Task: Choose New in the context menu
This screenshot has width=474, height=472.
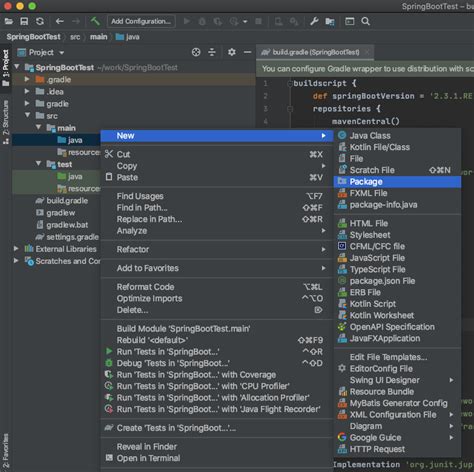Action: click(217, 136)
